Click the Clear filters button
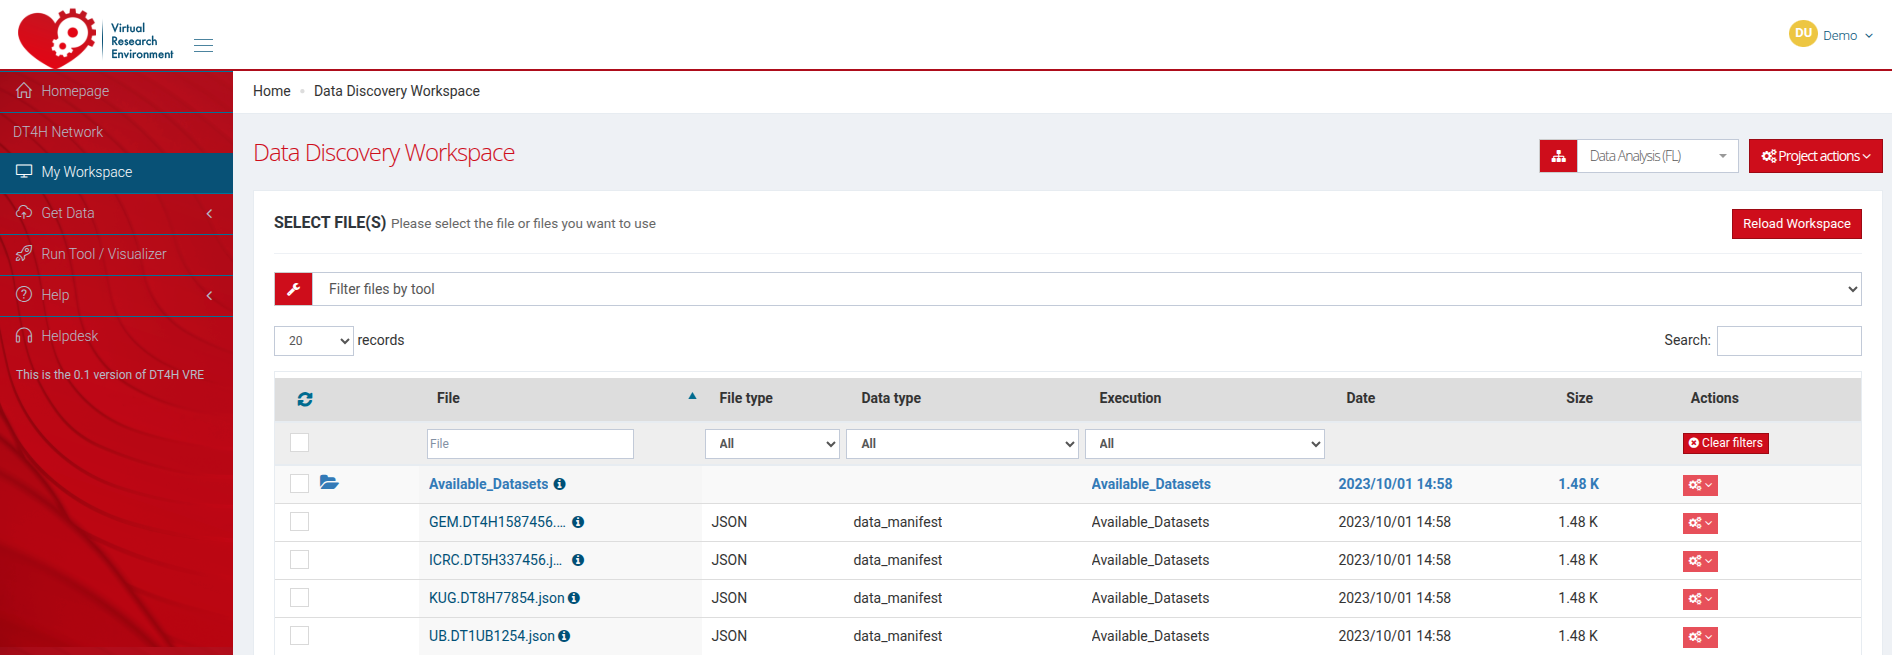Screen dimensions: 1892x655 (1725, 443)
